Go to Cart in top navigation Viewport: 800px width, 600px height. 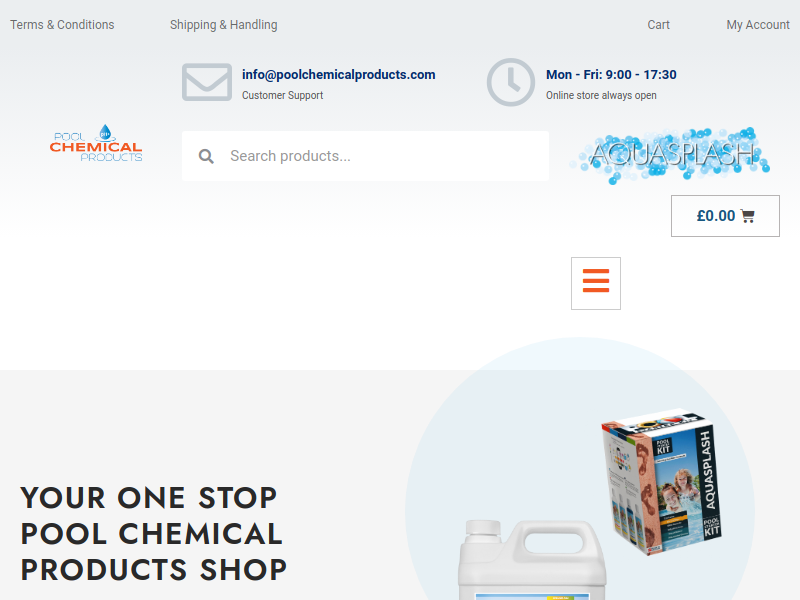coord(658,24)
